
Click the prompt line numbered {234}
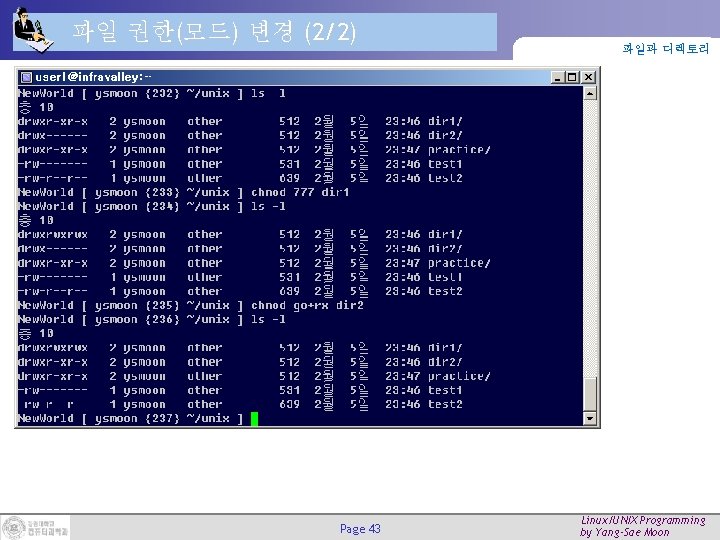point(152,207)
